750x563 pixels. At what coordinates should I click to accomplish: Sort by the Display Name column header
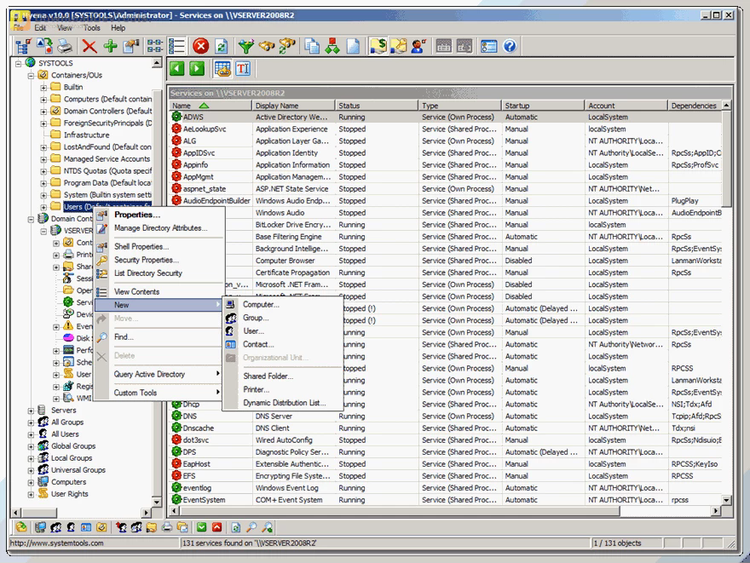click(293, 105)
